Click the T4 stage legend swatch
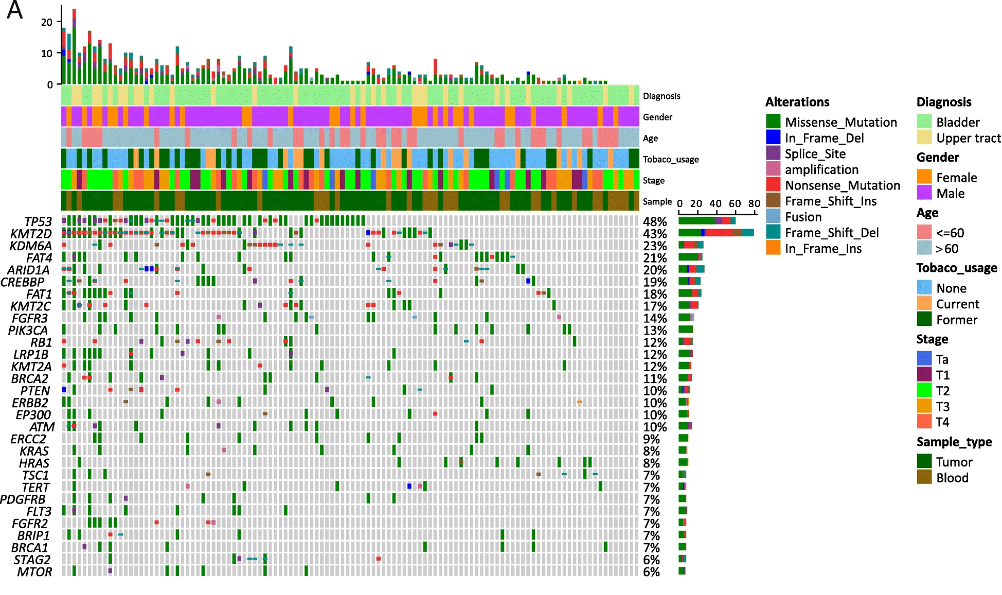The height and width of the screenshot is (595, 1002). pyautogui.click(x=924, y=421)
